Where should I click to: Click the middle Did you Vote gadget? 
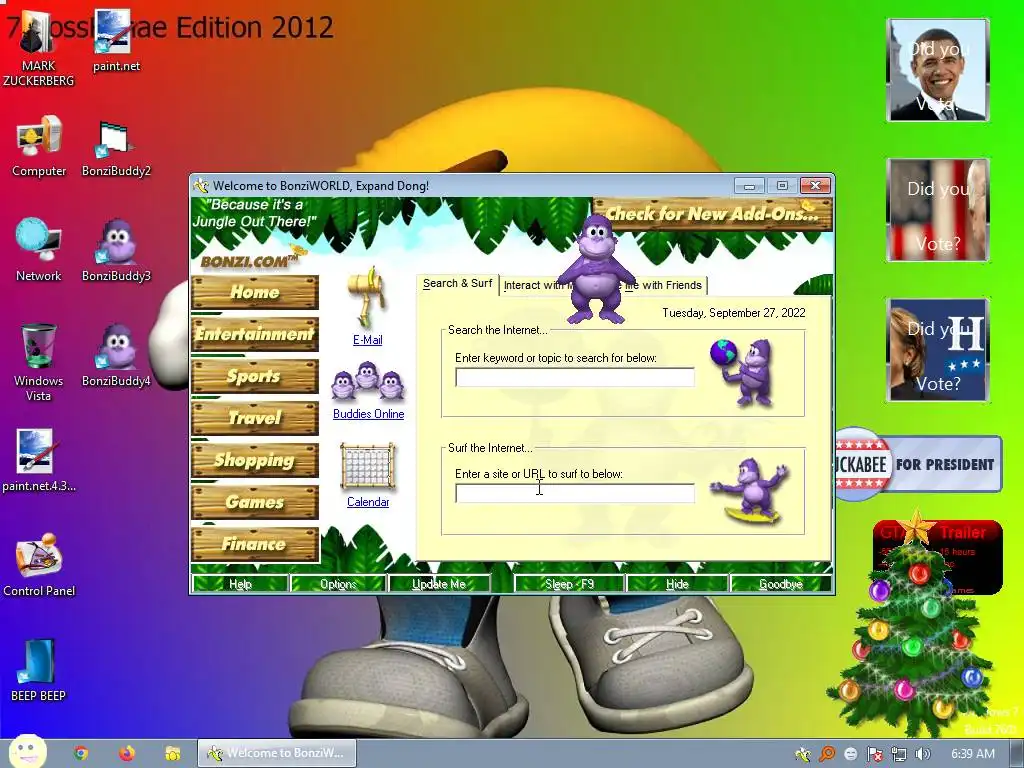pos(938,210)
